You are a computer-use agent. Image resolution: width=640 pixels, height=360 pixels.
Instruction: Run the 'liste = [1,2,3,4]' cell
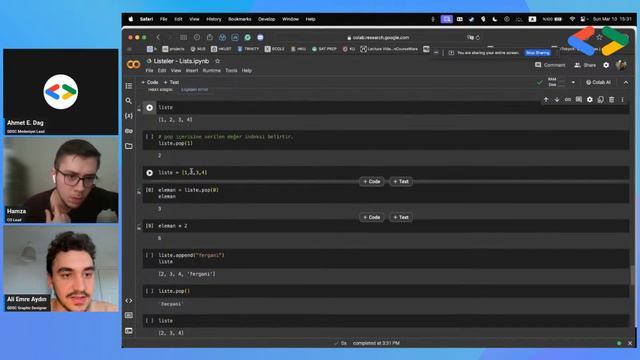[x=149, y=173]
